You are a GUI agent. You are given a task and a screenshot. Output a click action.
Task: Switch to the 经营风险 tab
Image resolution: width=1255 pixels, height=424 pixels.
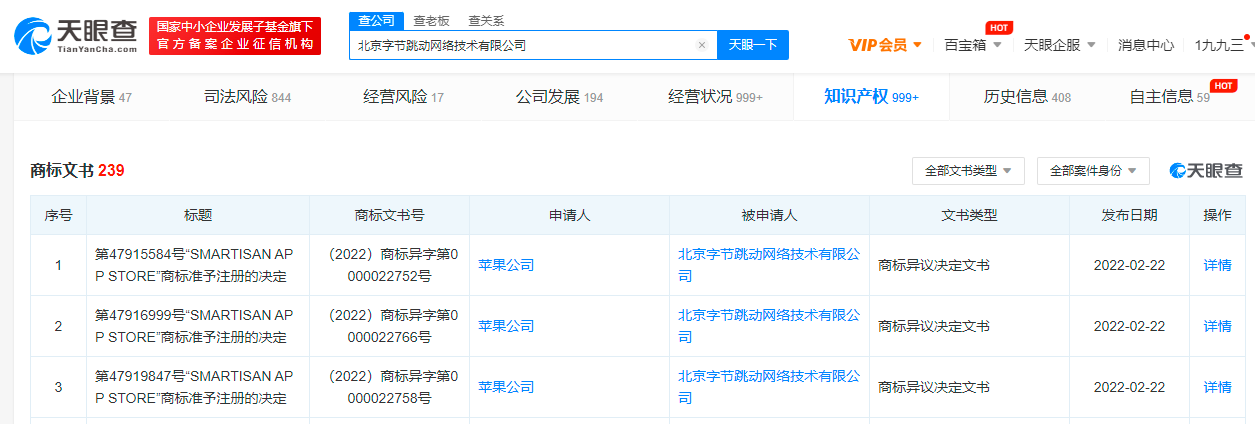pos(403,97)
